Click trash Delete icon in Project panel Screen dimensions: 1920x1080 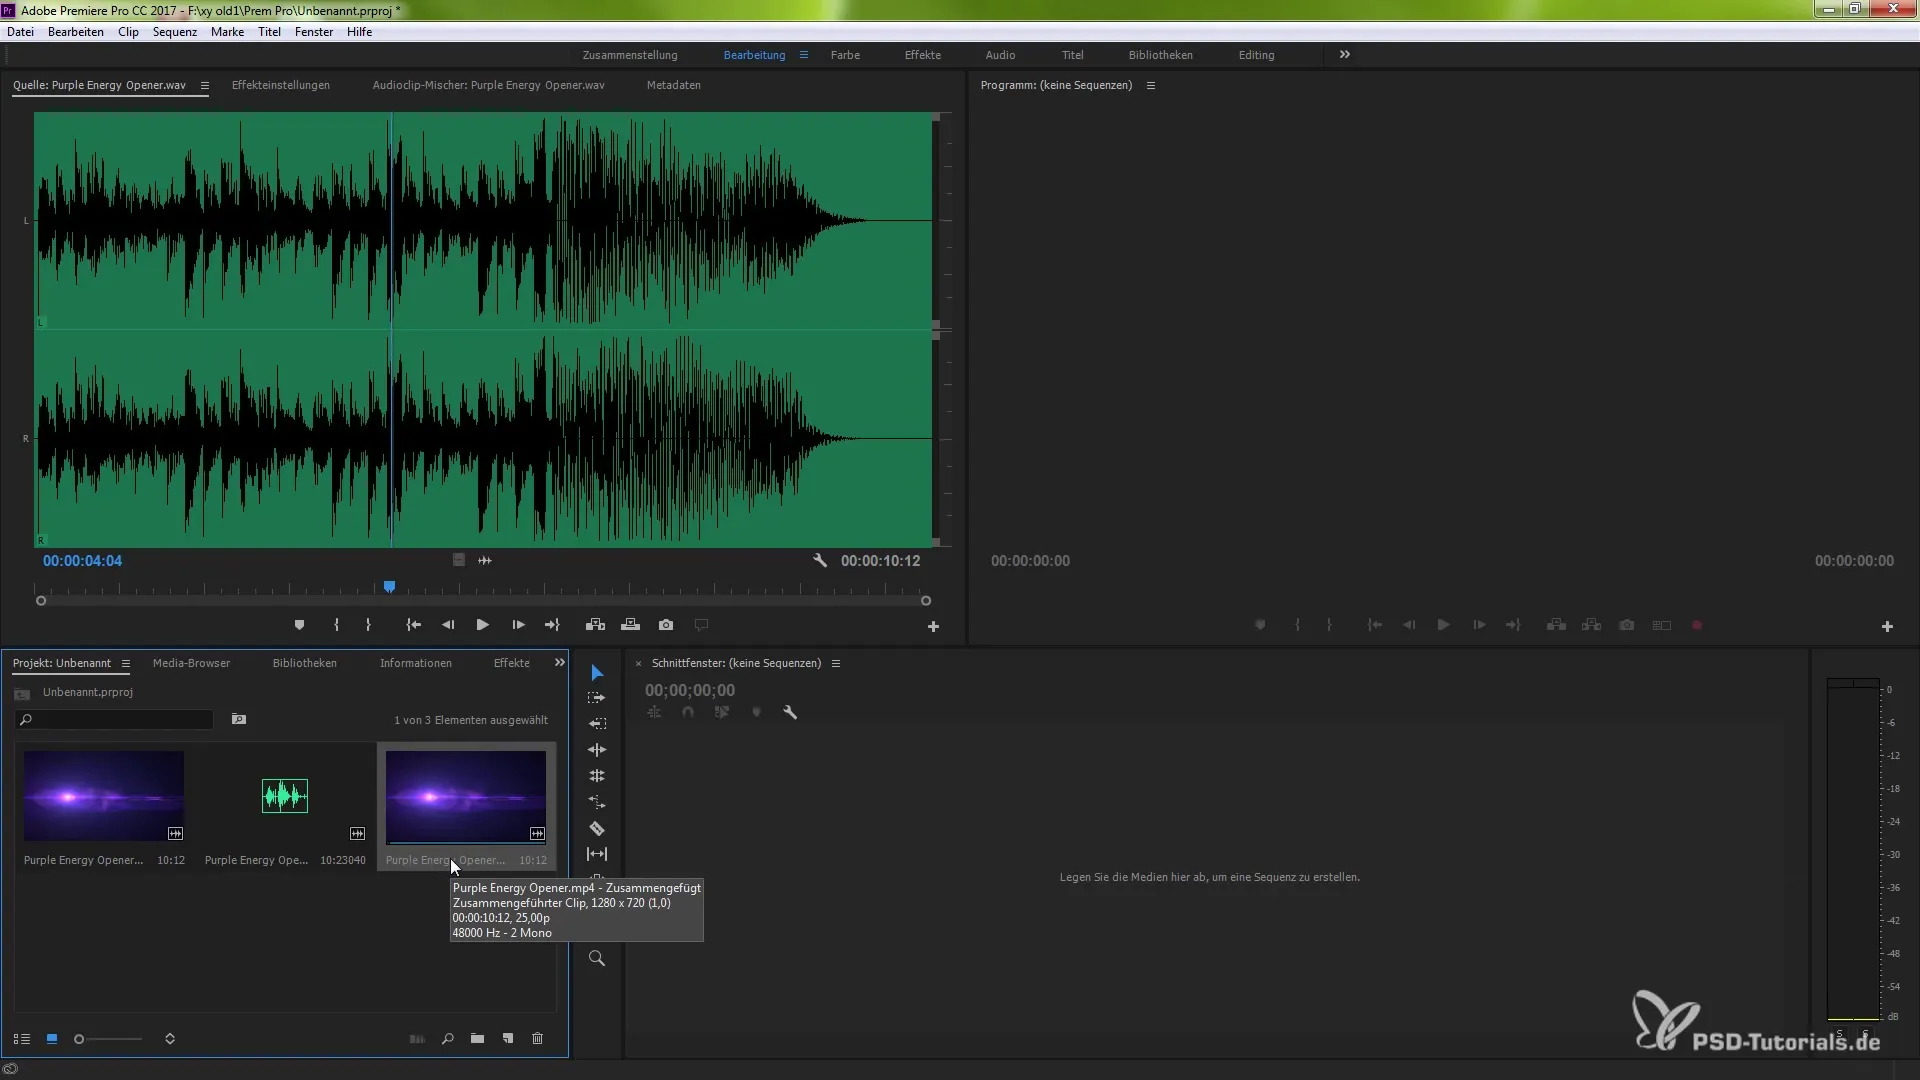pyautogui.click(x=537, y=1039)
